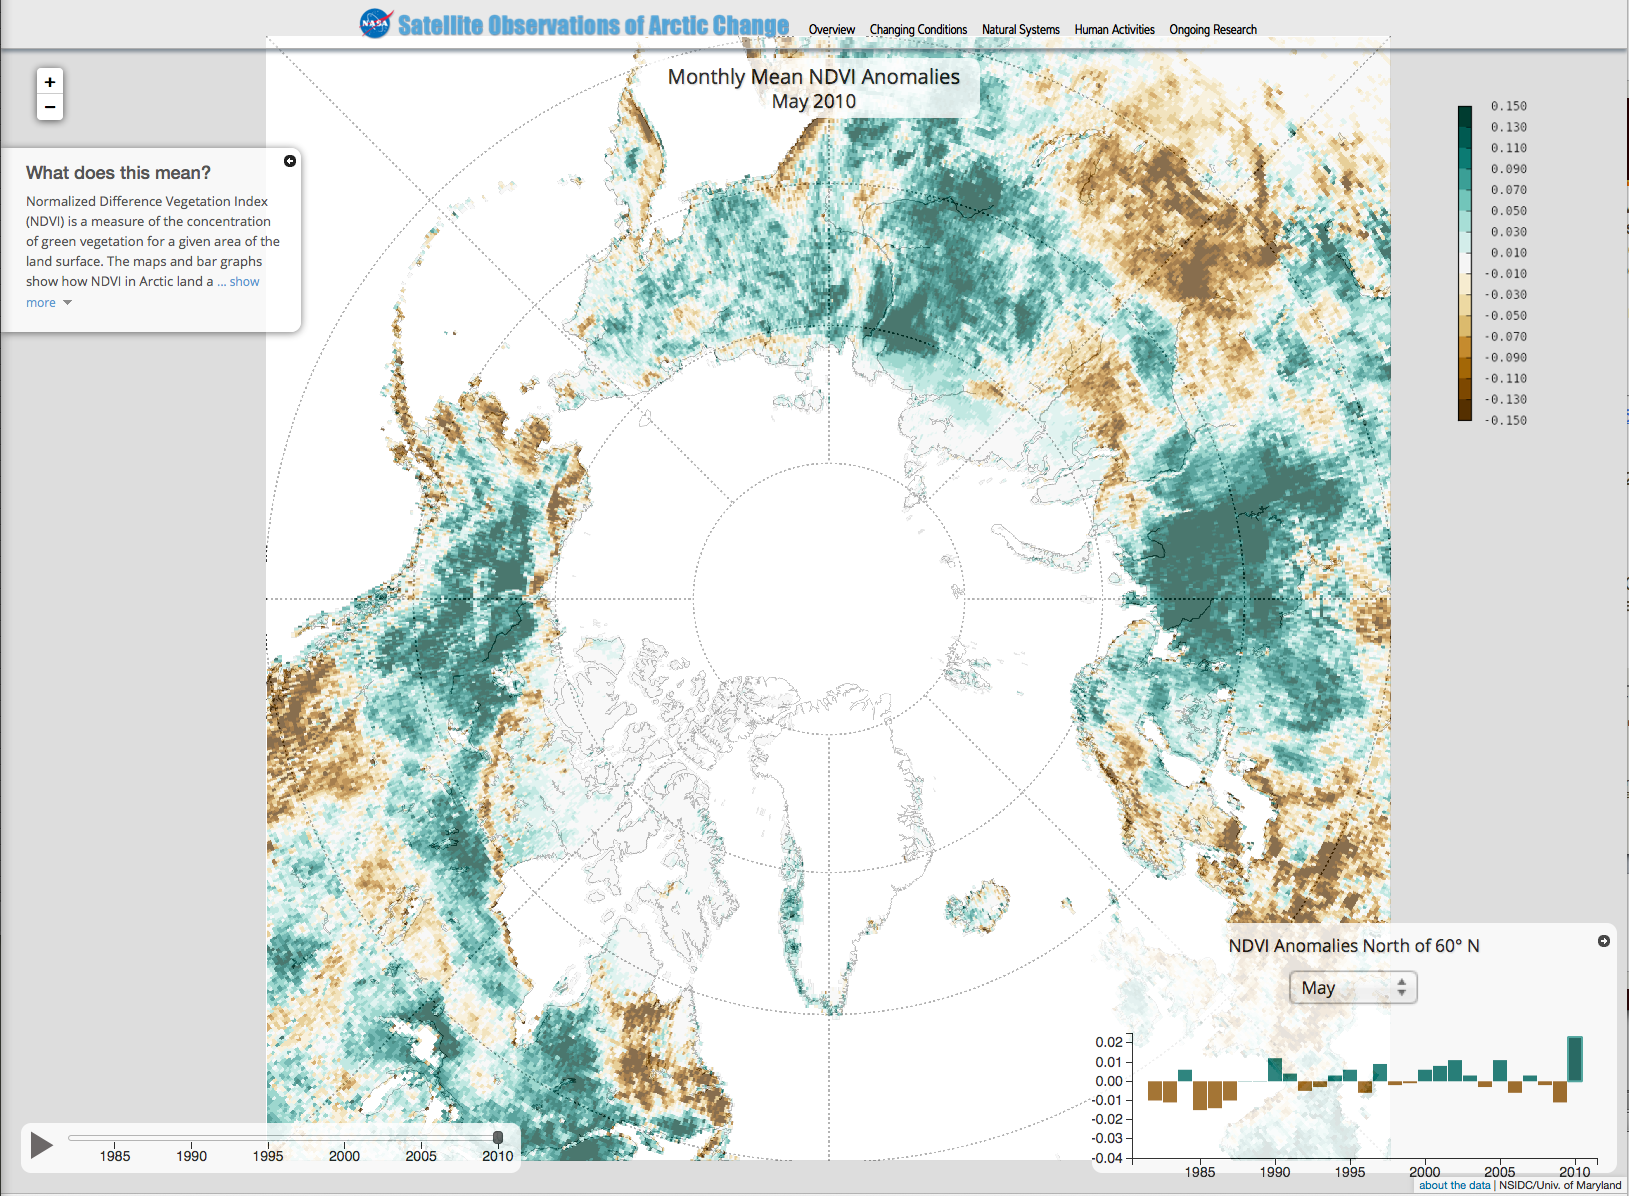The width and height of the screenshot is (1629, 1196).
Task: Click the tall 2010 bar in chart
Action: pos(1575,1059)
